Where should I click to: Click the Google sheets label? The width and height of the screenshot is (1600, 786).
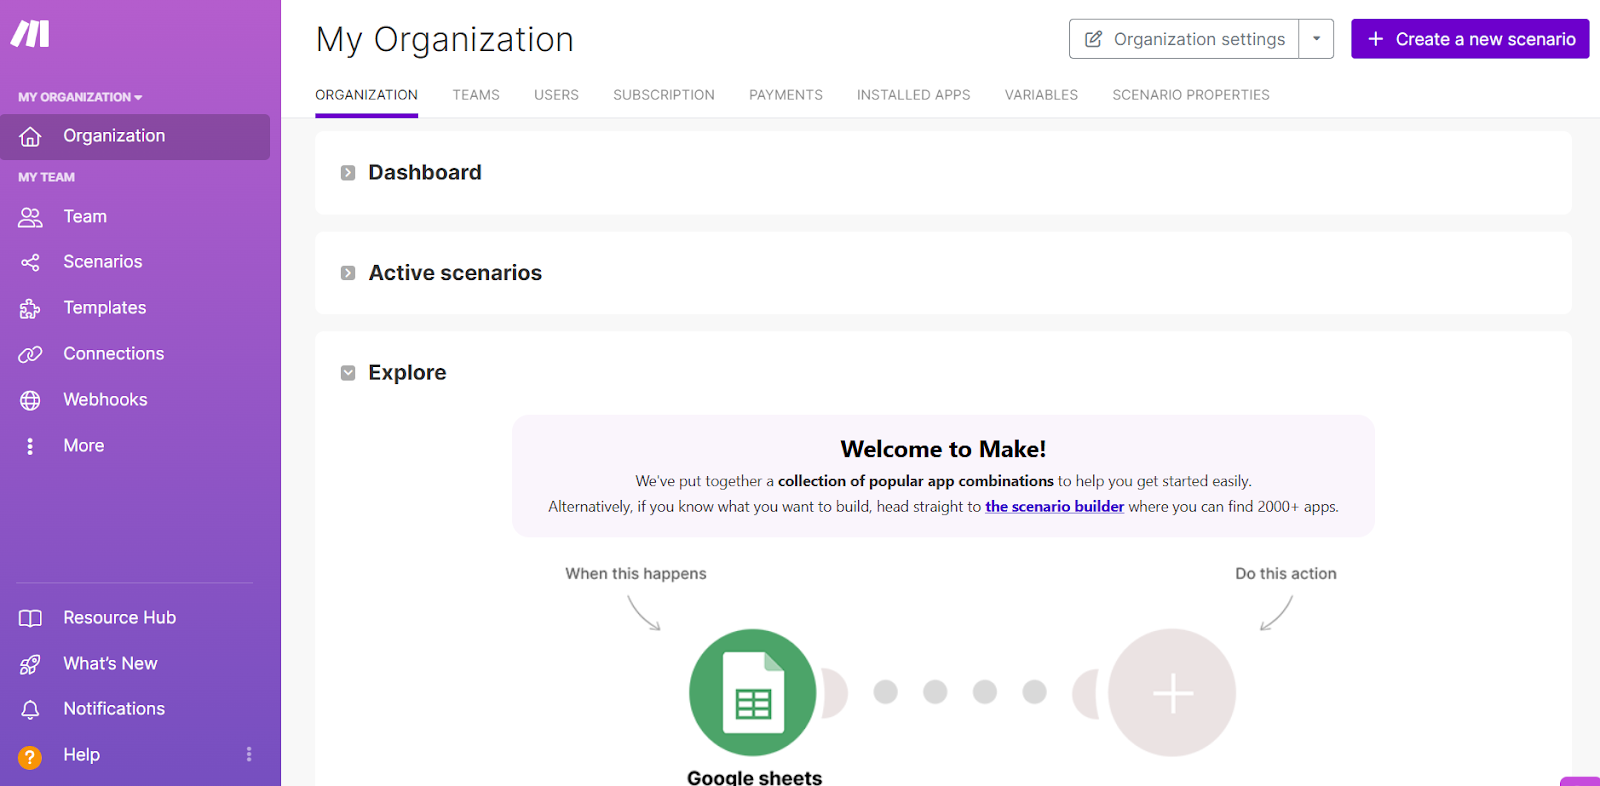click(754, 777)
